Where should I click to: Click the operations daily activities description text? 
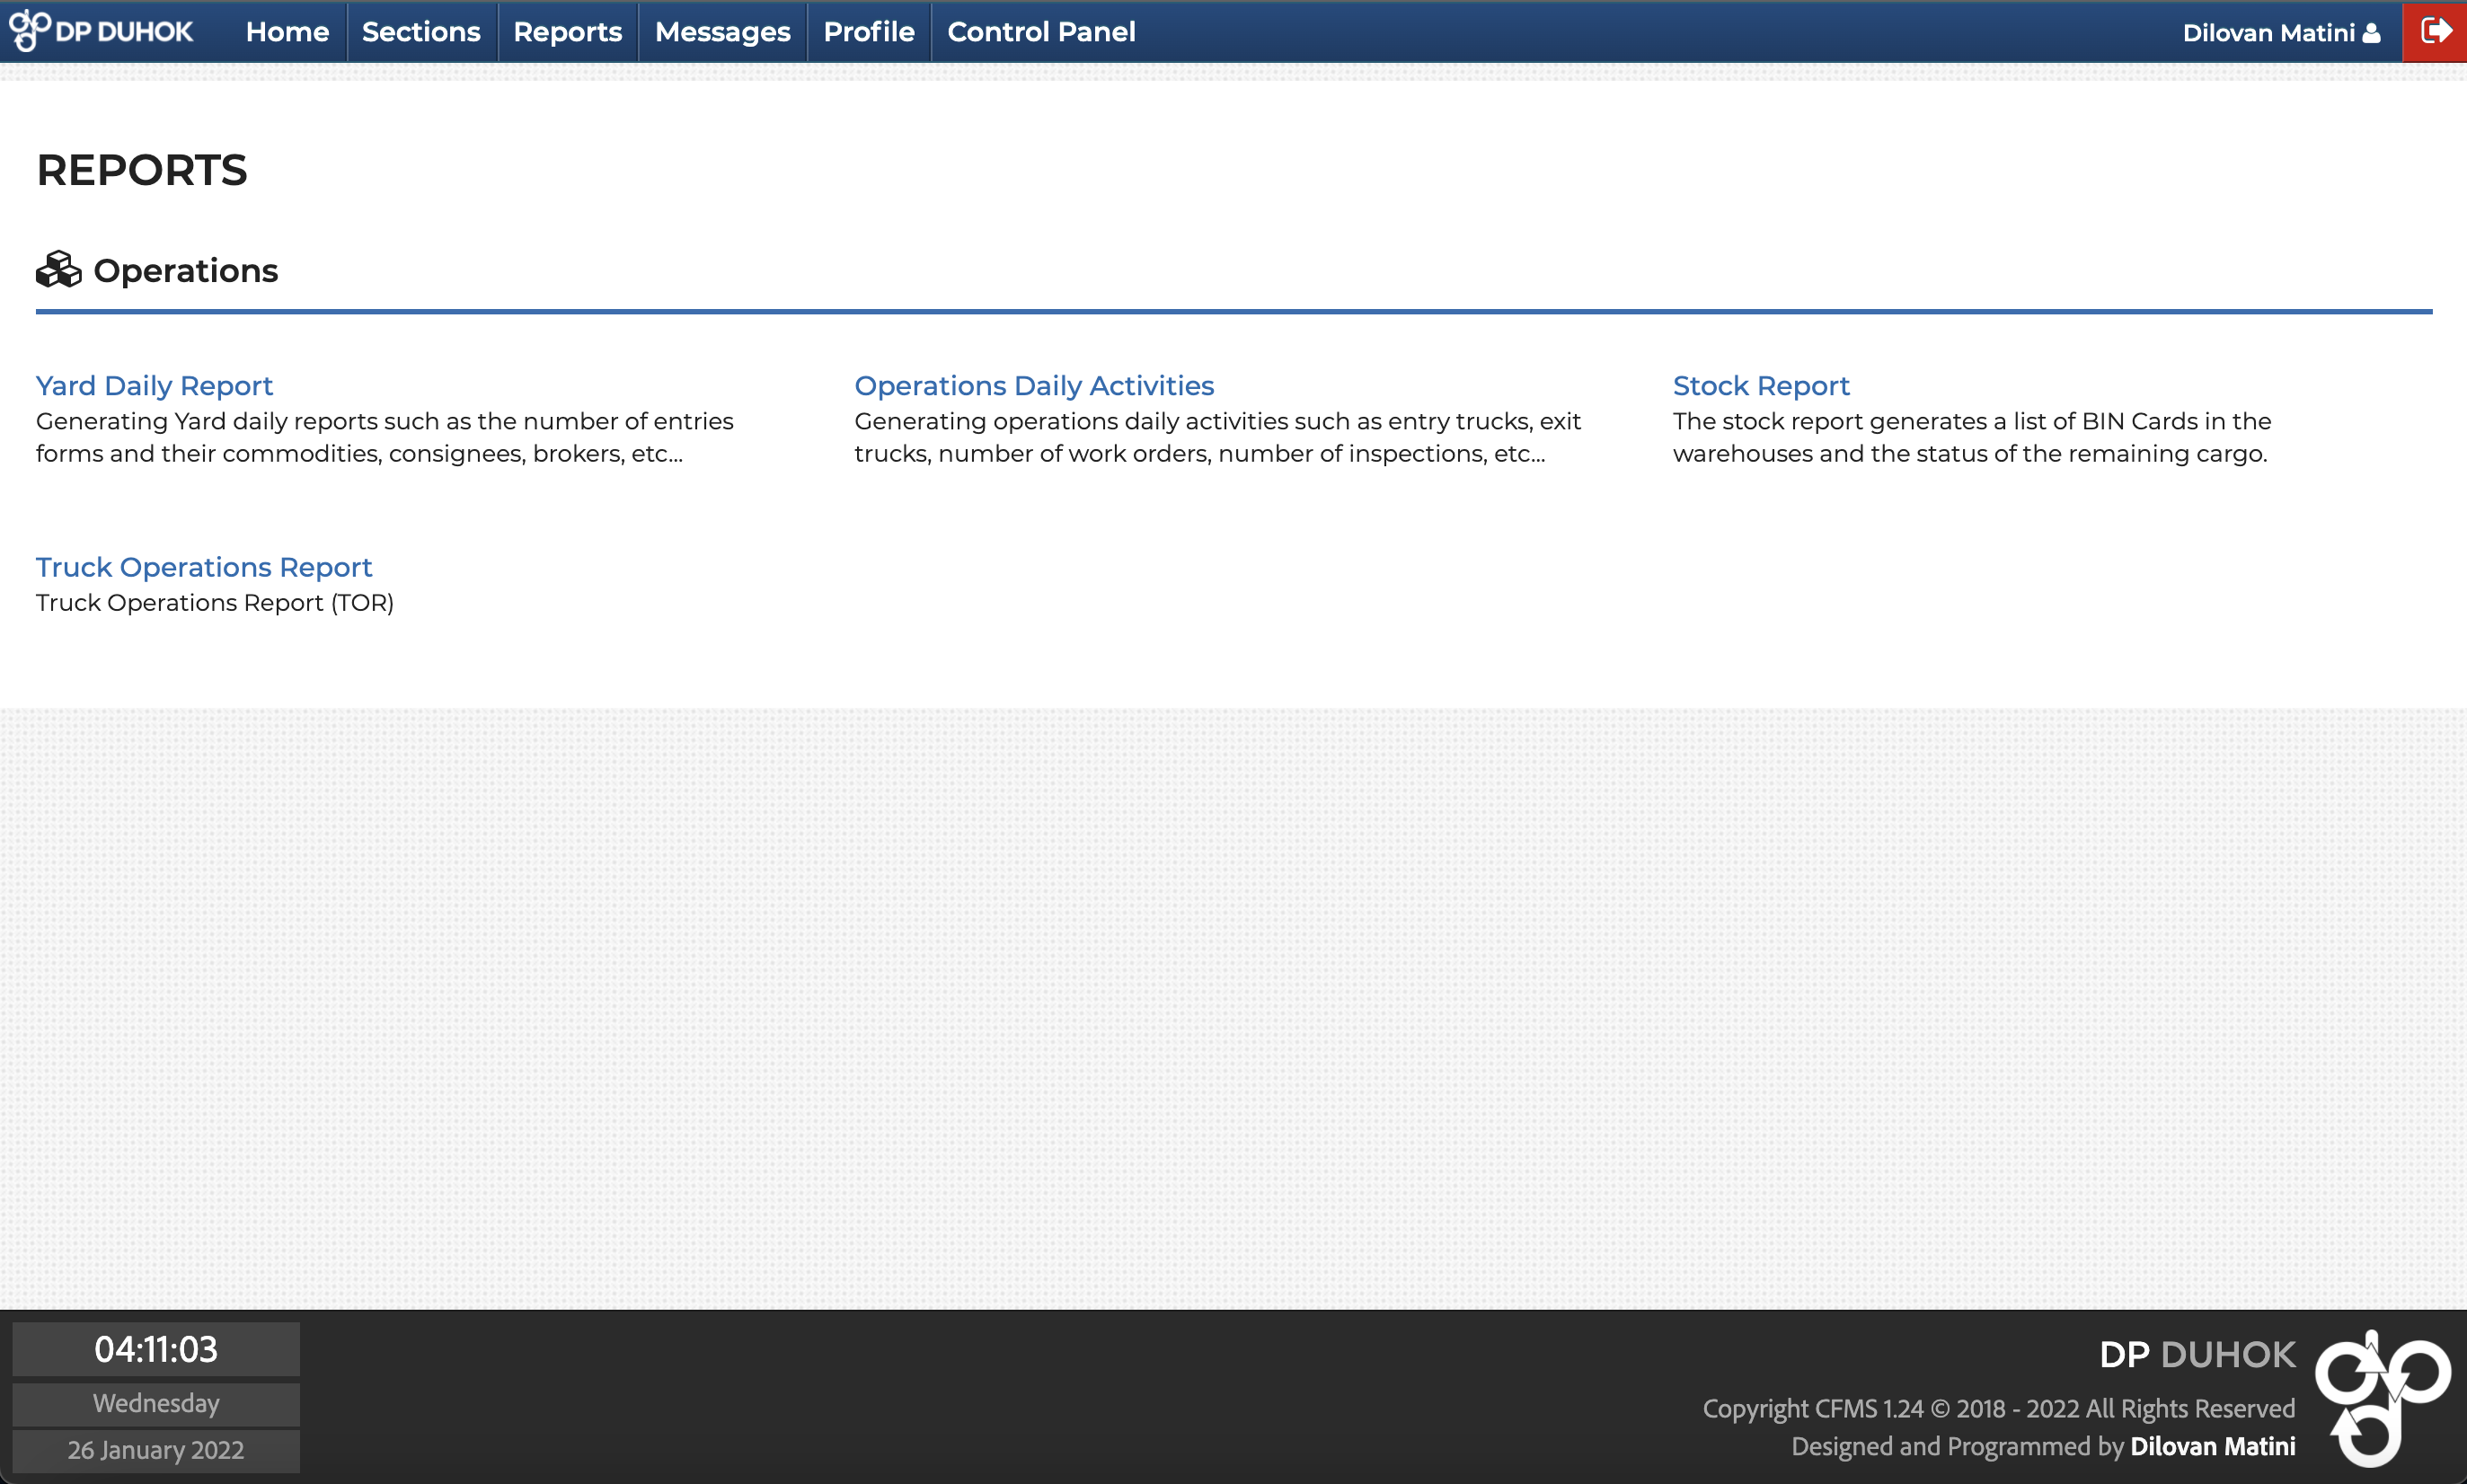point(1218,437)
